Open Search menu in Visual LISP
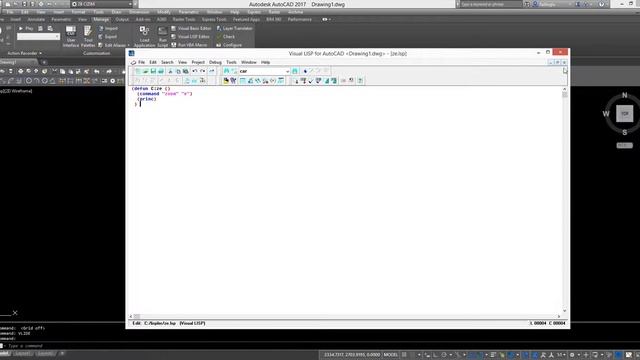This screenshot has width=640, height=360. (x=167, y=62)
